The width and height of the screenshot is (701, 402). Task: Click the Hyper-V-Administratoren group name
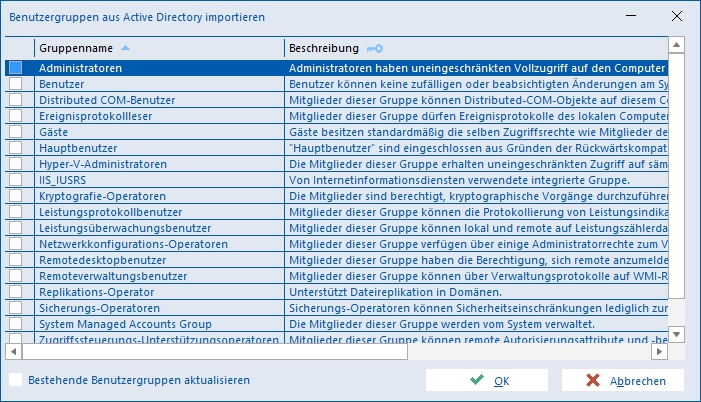[103, 164]
